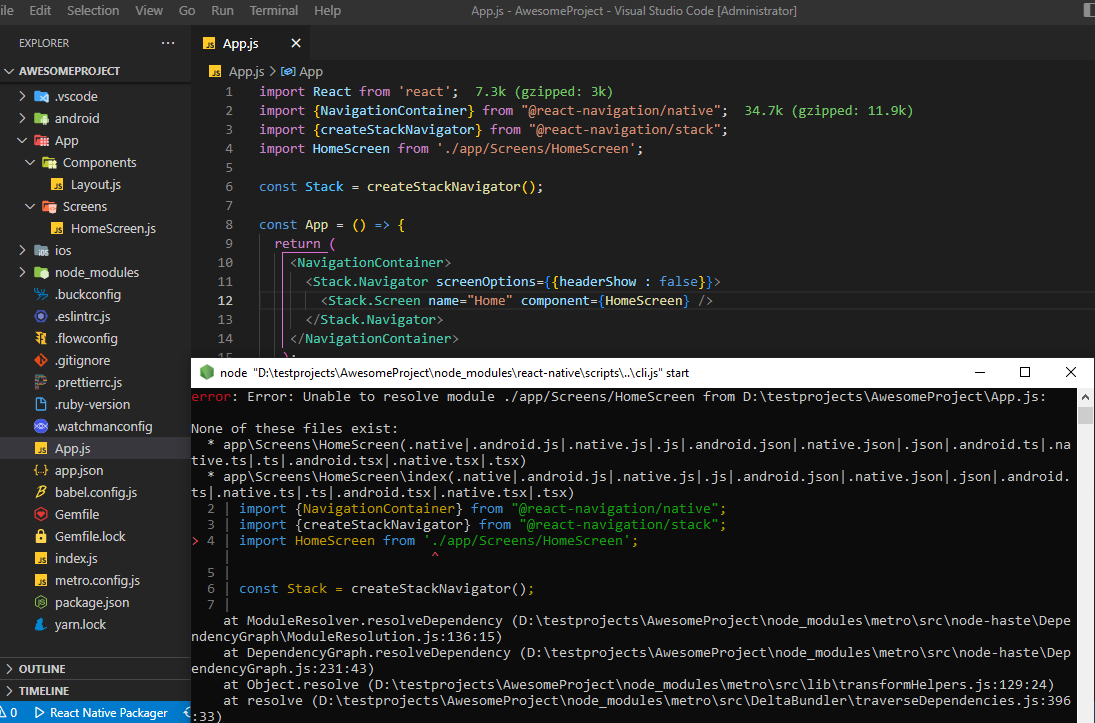
Task: Click App.js in the editor breadcrumb
Action: (x=237, y=71)
